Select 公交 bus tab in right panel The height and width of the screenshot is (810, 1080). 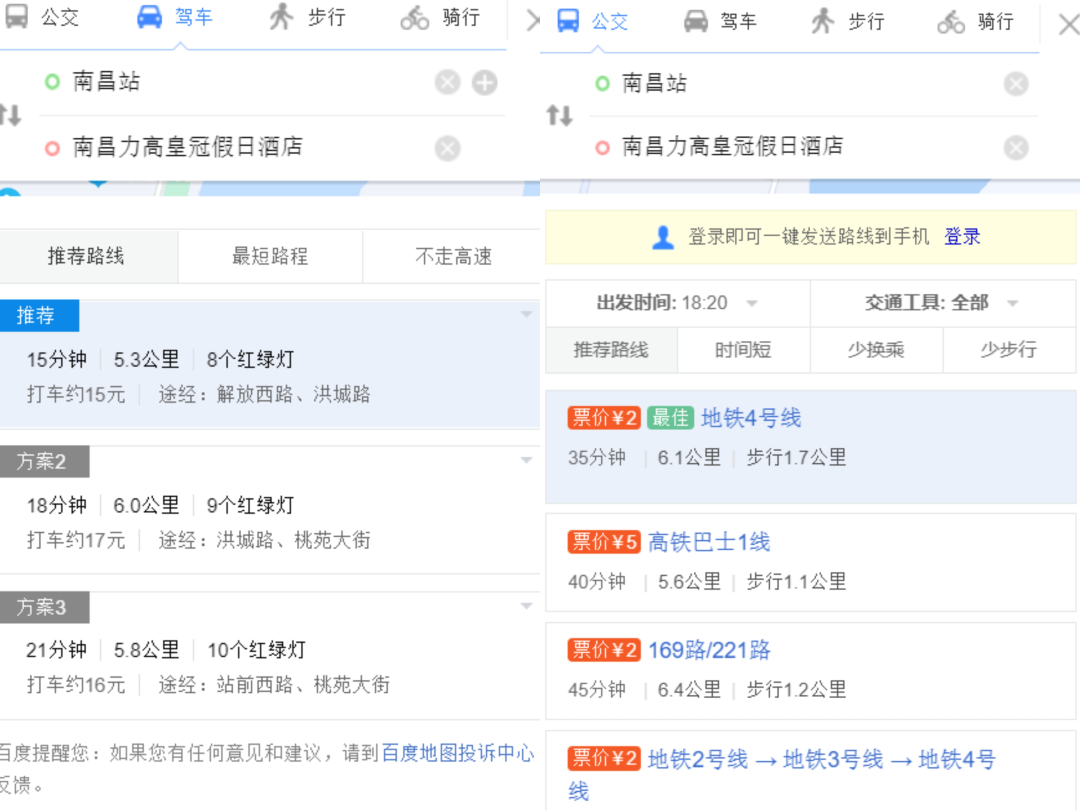[592, 21]
